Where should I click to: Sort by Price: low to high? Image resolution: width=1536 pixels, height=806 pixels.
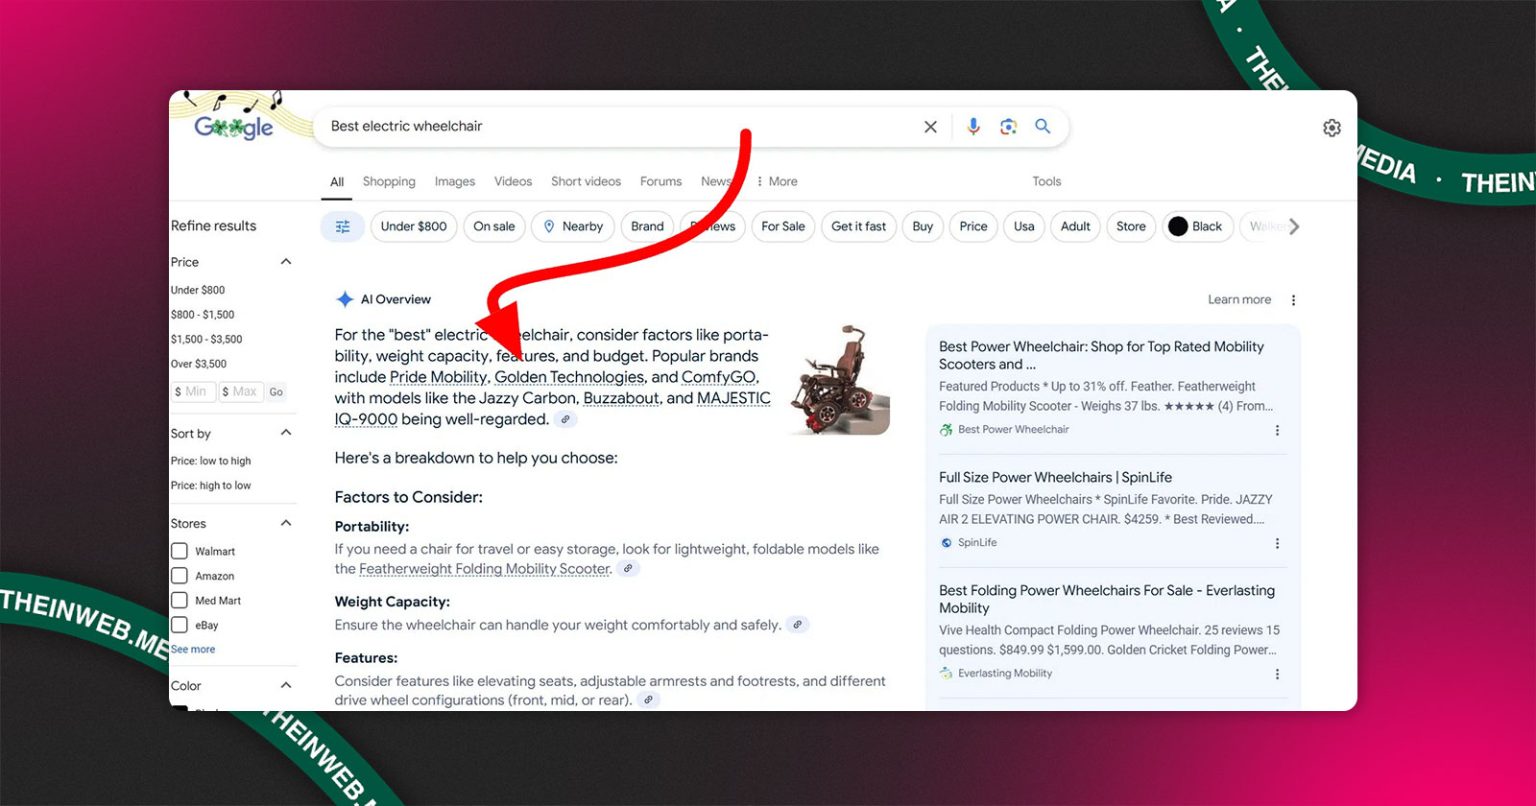point(211,461)
